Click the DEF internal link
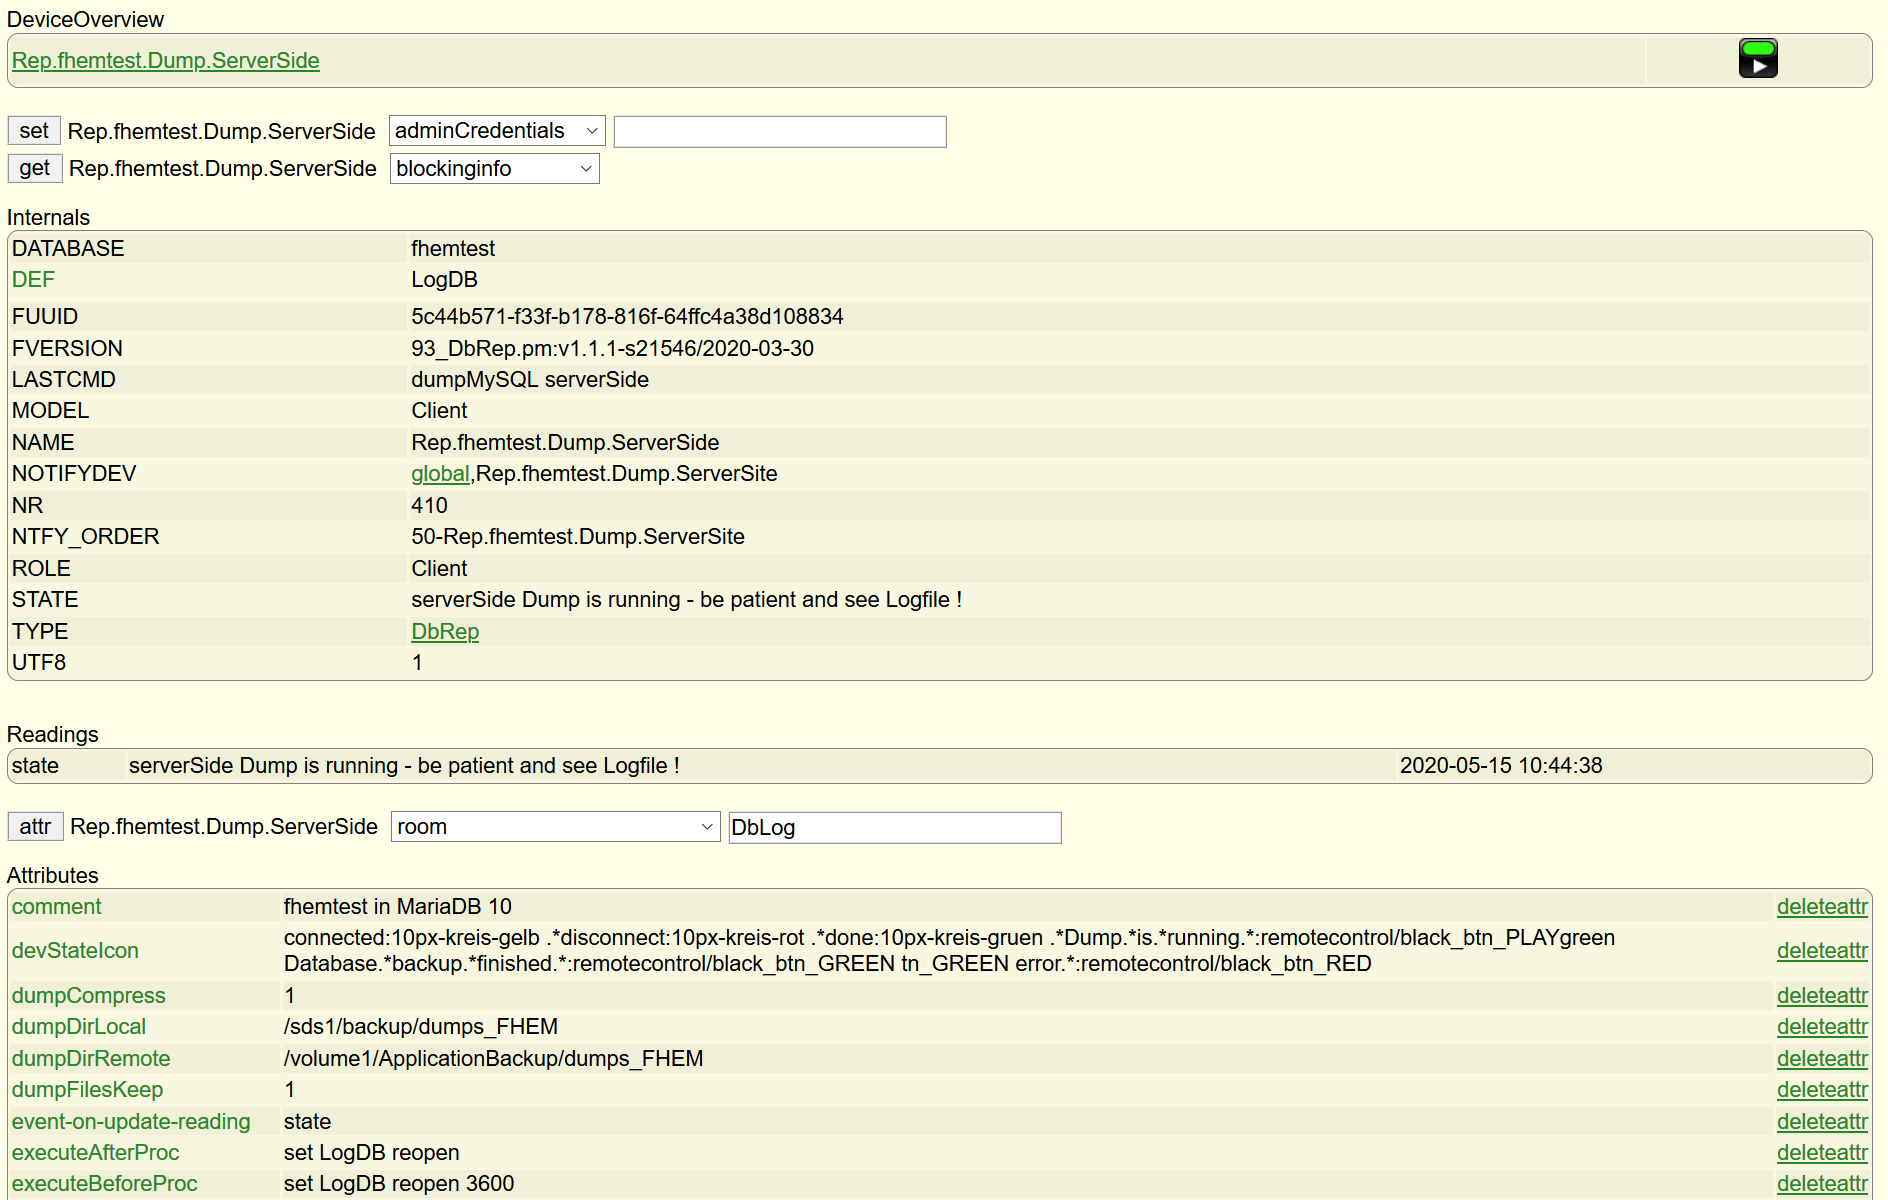The height and width of the screenshot is (1200, 1888). (x=33, y=280)
